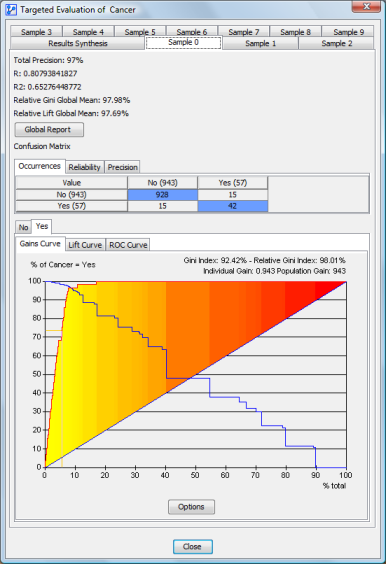Viewport: 386px width, 564px height.
Task: Select the No target value tab
Action: coord(23,227)
